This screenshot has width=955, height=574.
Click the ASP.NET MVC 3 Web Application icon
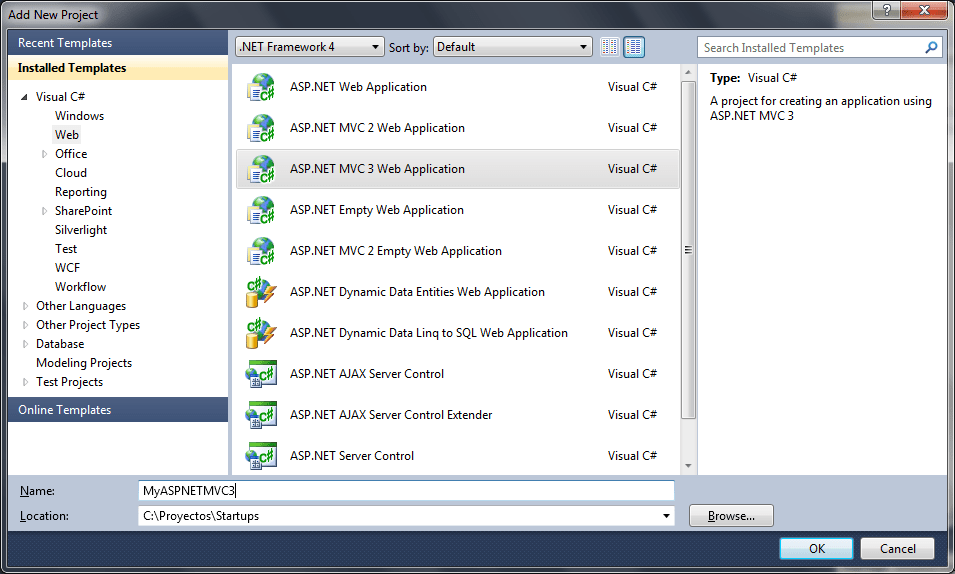[261, 169]
